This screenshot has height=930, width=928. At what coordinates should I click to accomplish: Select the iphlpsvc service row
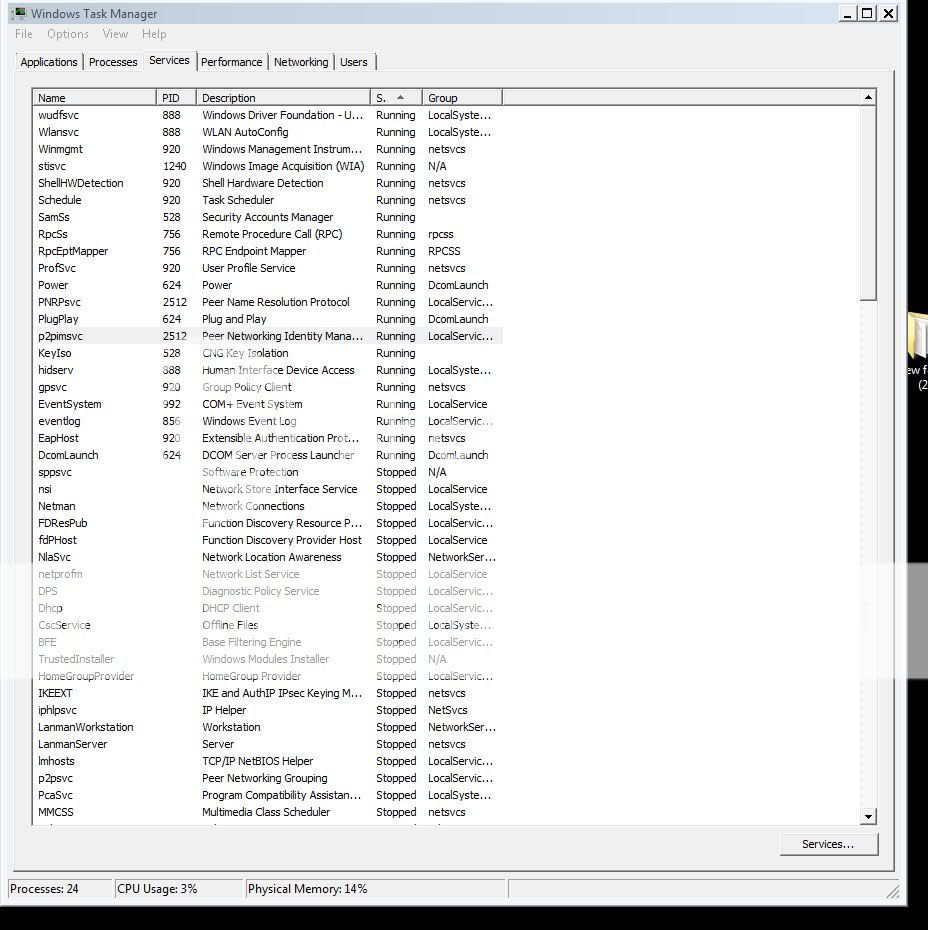[268, 711]
